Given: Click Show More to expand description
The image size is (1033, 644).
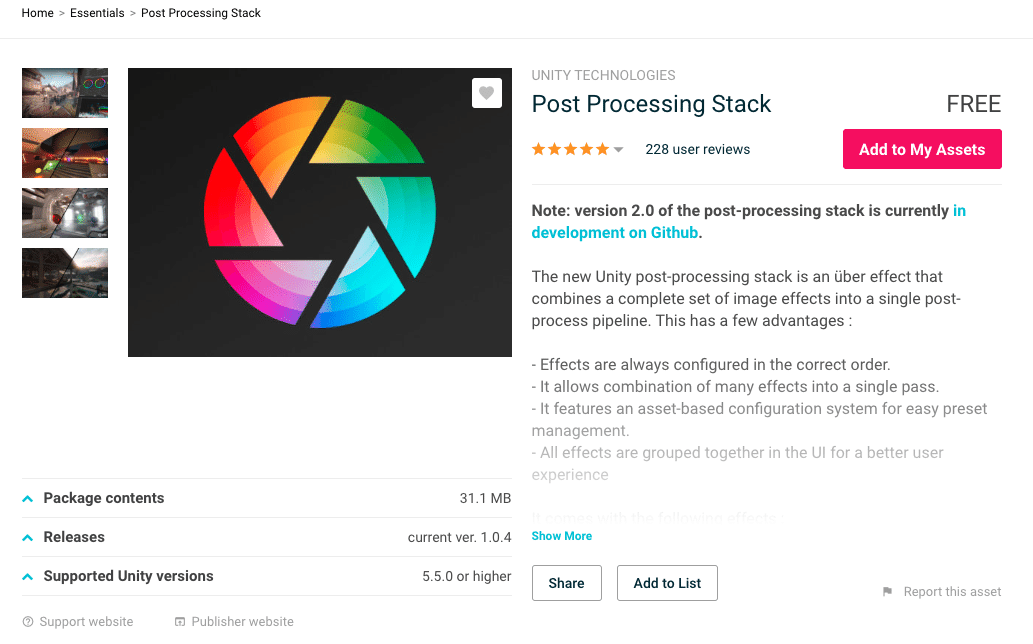Looking at the screenshot, I should coord(562,536).
